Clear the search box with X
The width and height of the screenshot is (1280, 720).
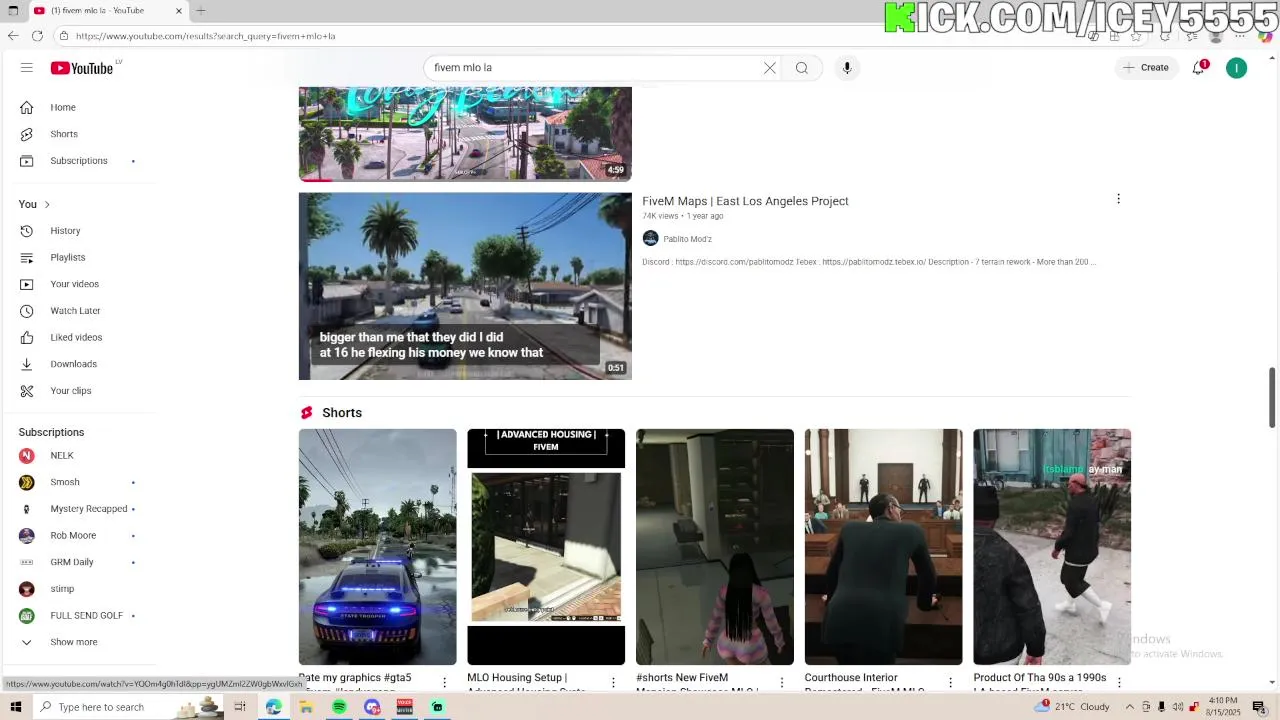coord(770,68)
